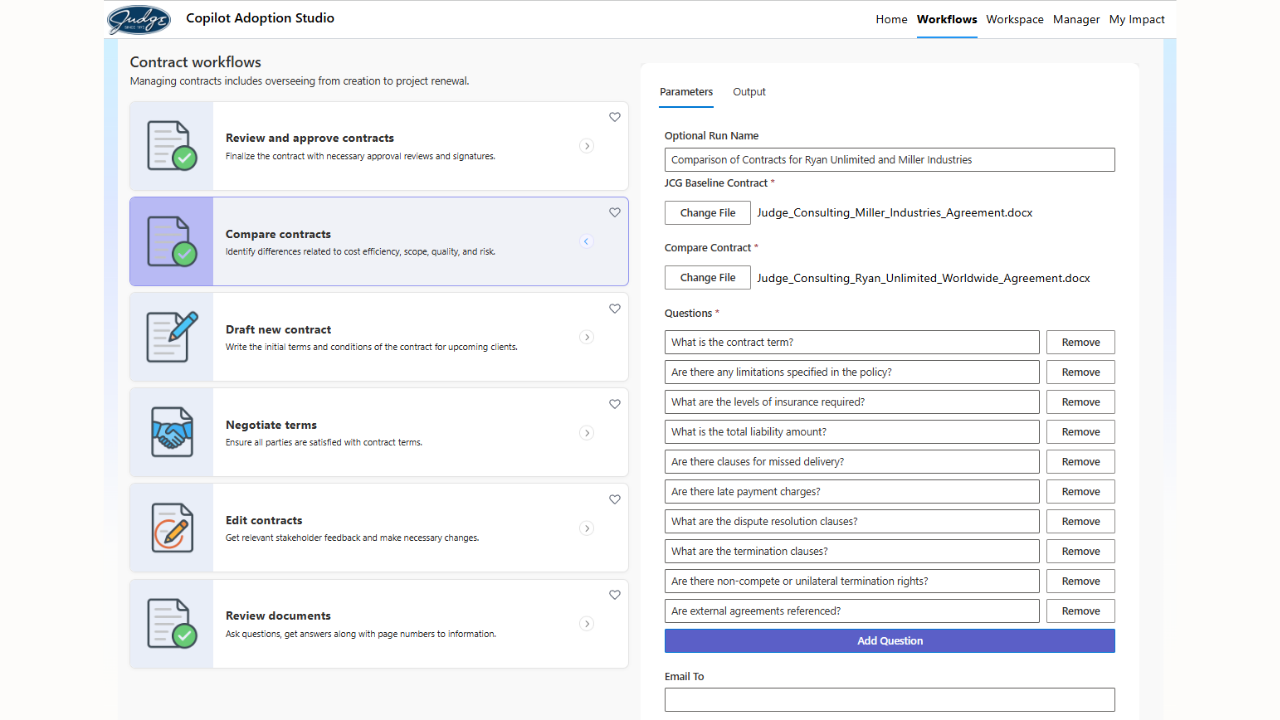Click the Ryan Unlimited Worldwide Agreement file name
Viewport: 1280px width, 720px height.
tap(924, 278)
